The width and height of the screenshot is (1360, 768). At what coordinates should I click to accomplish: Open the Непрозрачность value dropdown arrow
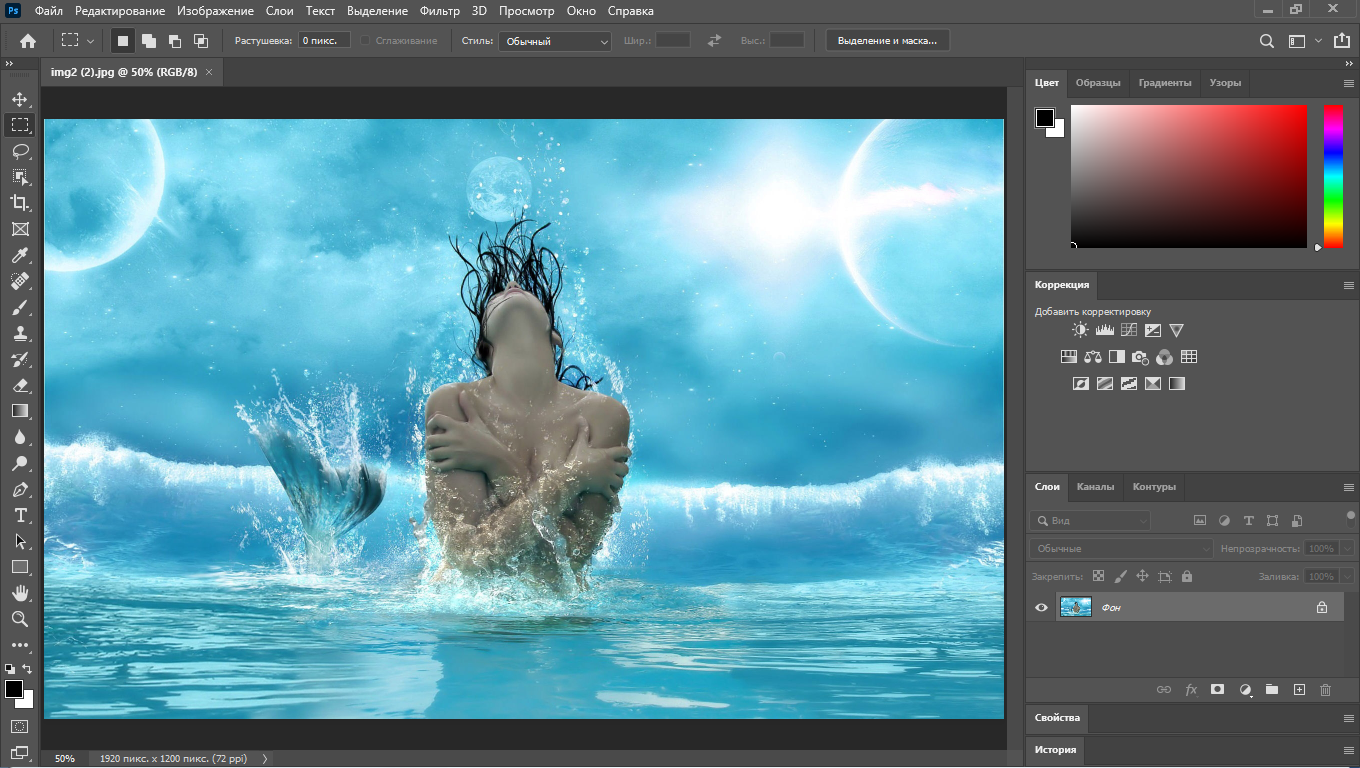point(1347,548)
